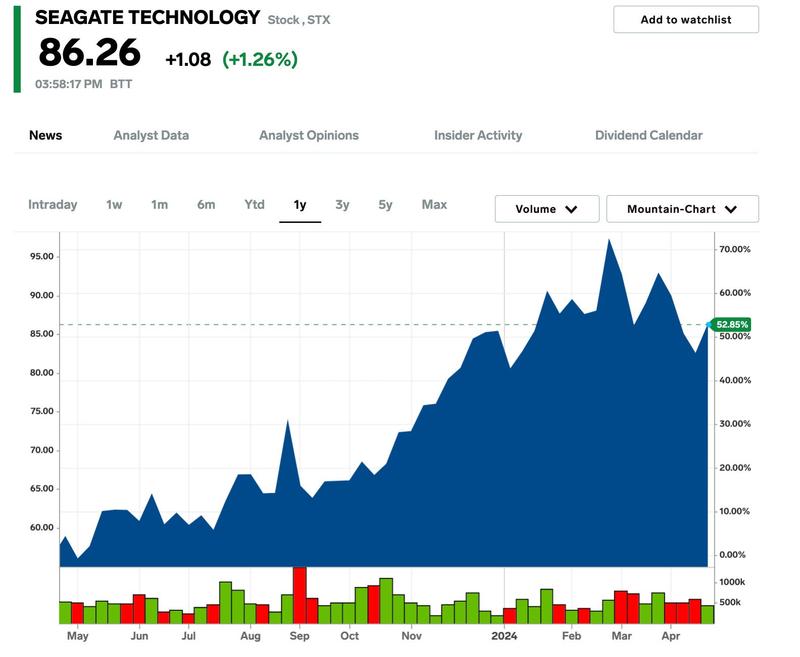800x657 pixels.
Task: Open Analyst Opinions tab
Action: tap(309, 135)
